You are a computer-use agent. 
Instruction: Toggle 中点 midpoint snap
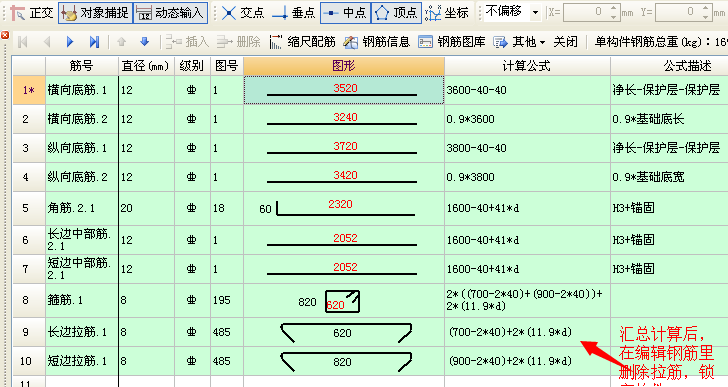coord(345,13)
